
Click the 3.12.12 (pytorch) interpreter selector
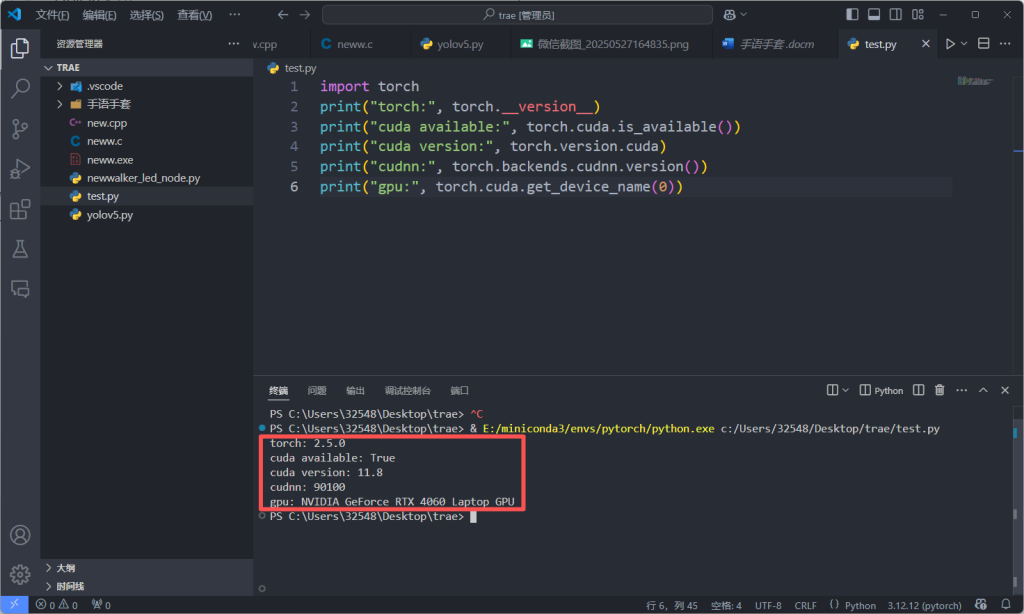click(x=925, y=605)
